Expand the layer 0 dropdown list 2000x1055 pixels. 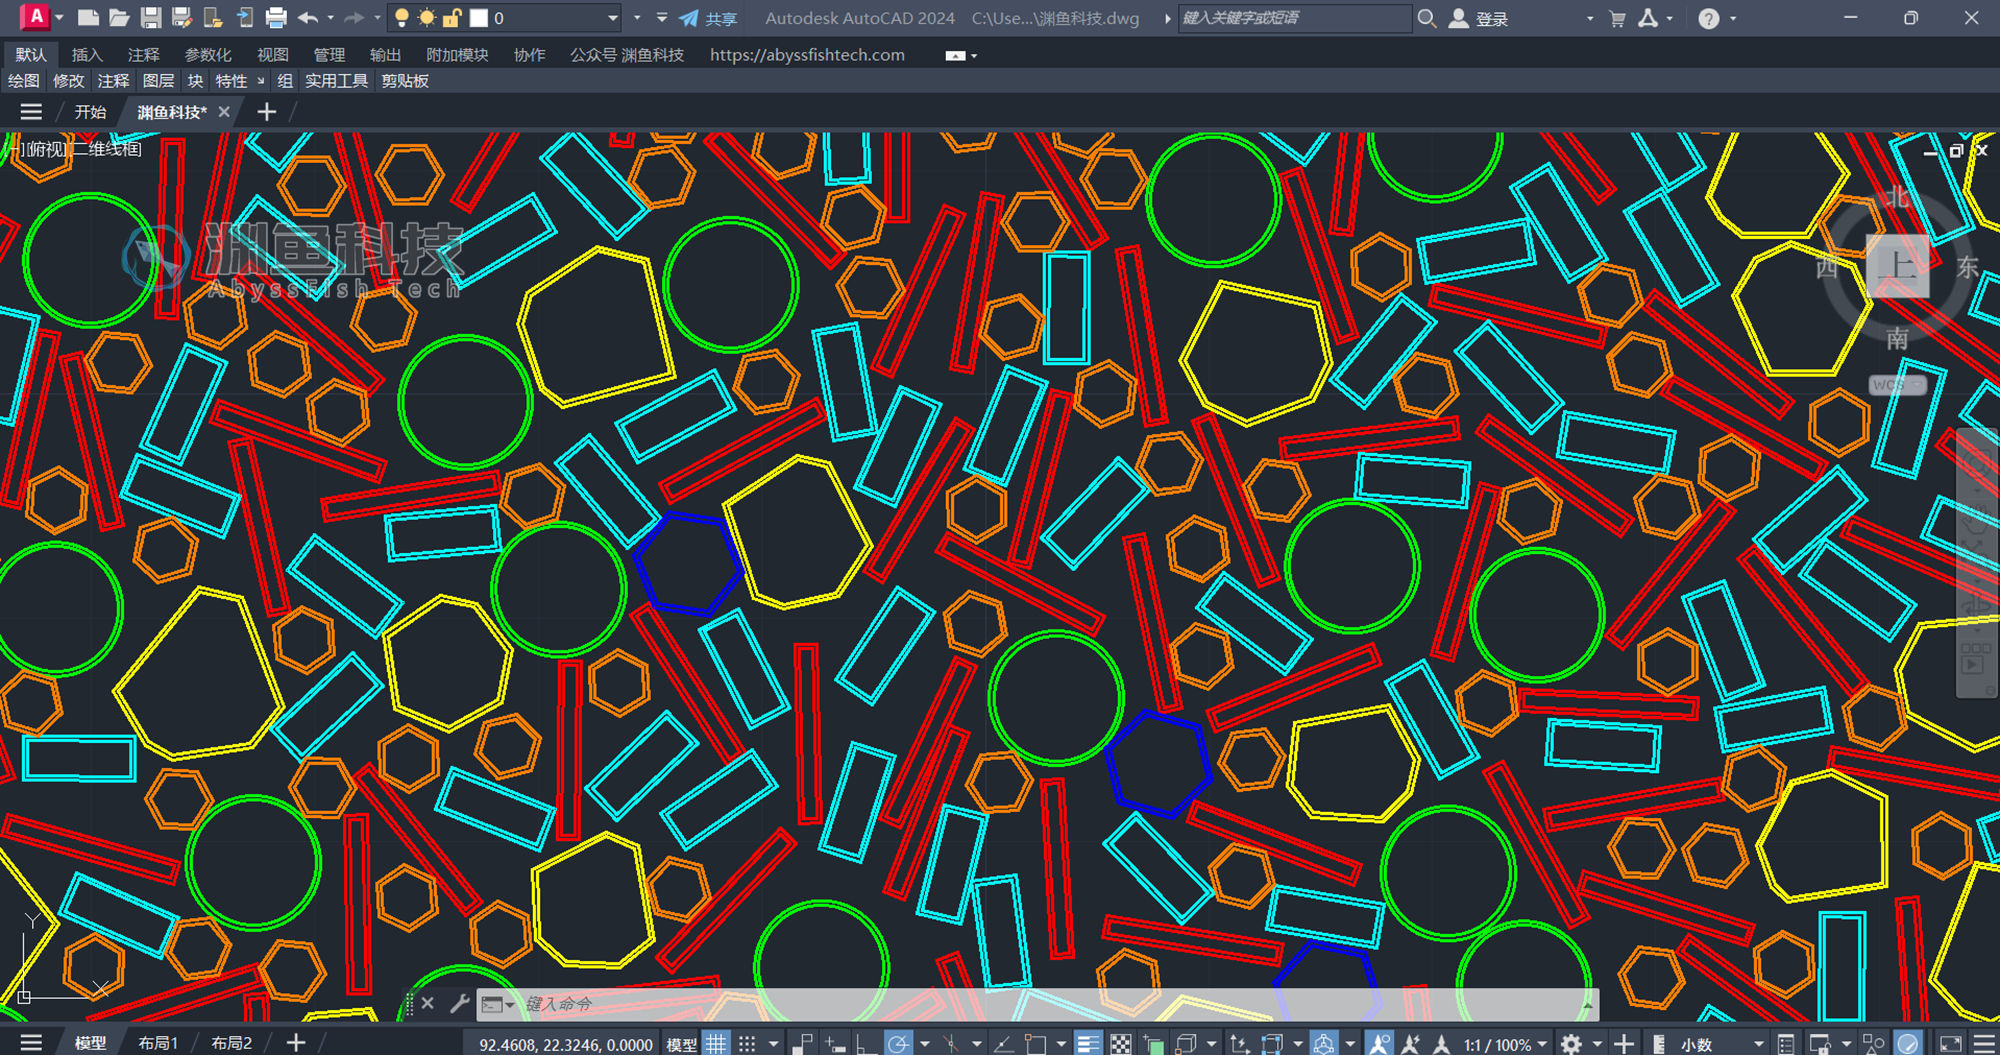[613, 18]
